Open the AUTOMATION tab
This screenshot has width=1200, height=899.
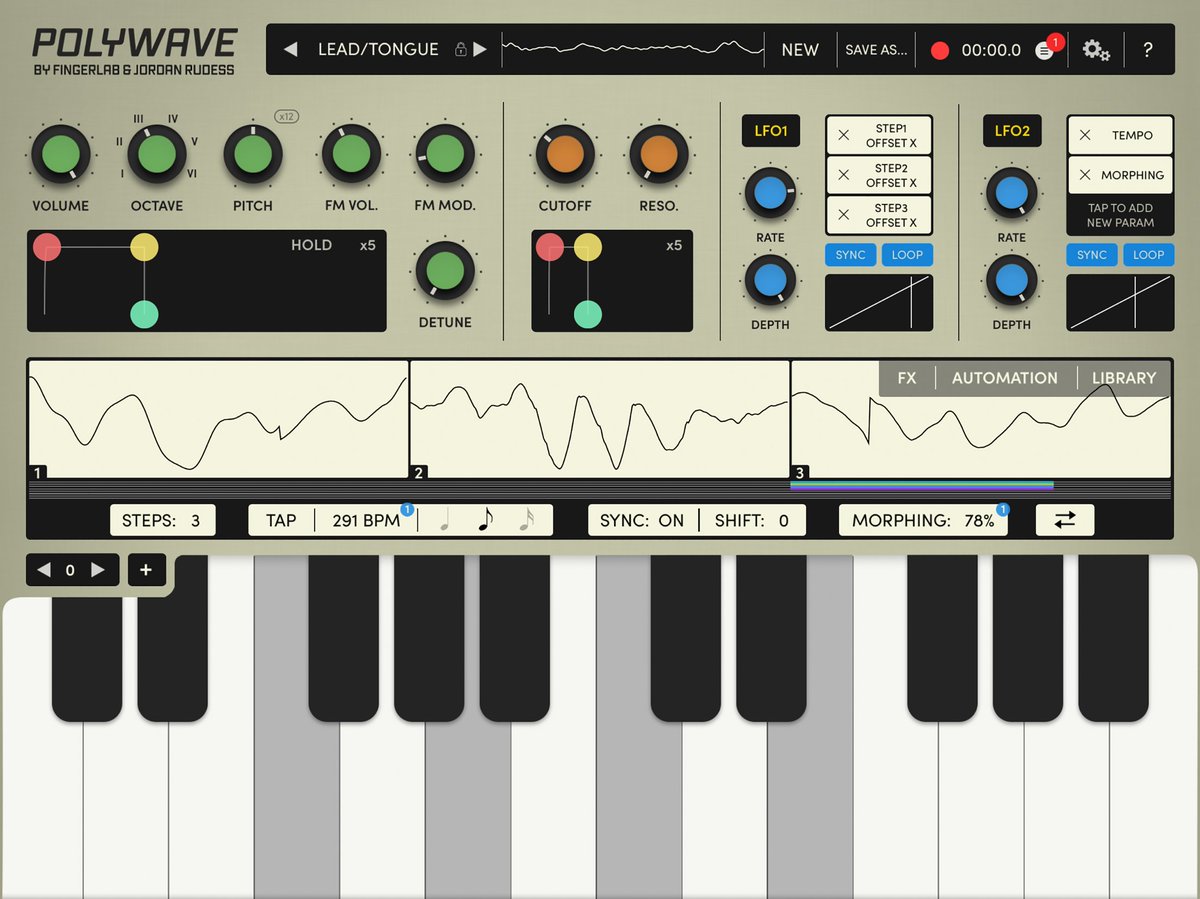pos(1005,378)
